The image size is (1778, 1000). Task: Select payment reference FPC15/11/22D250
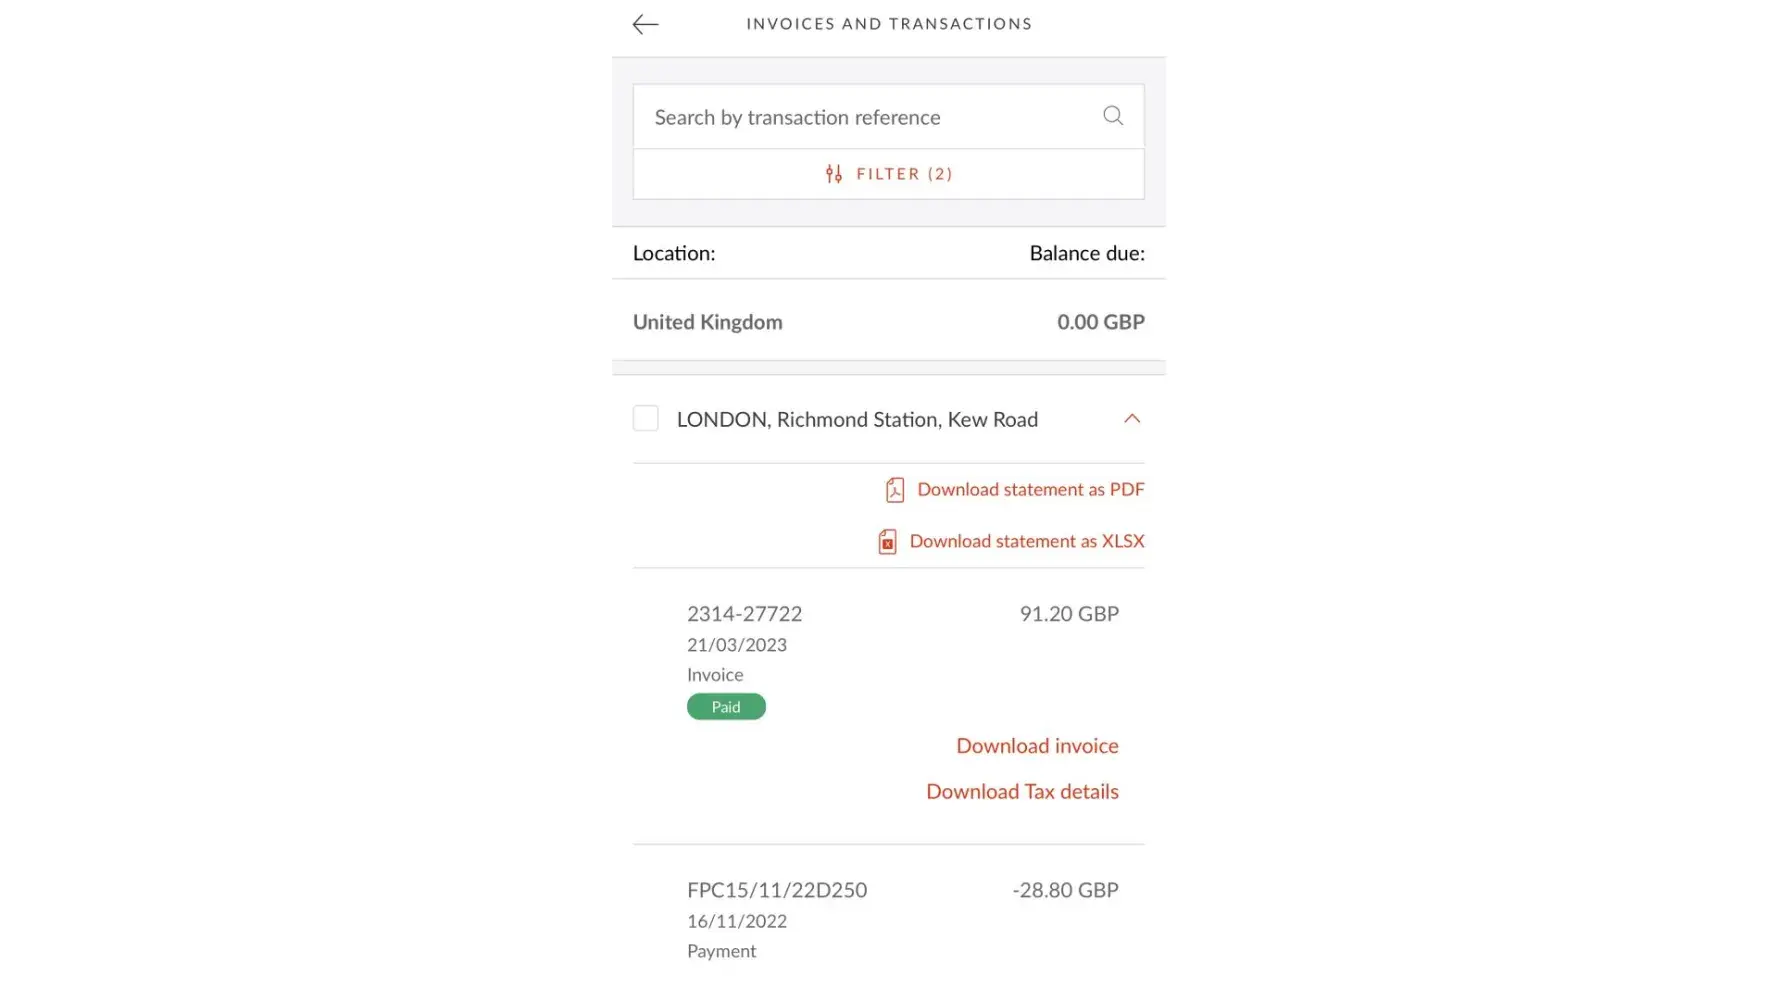(x=777, y=890)
